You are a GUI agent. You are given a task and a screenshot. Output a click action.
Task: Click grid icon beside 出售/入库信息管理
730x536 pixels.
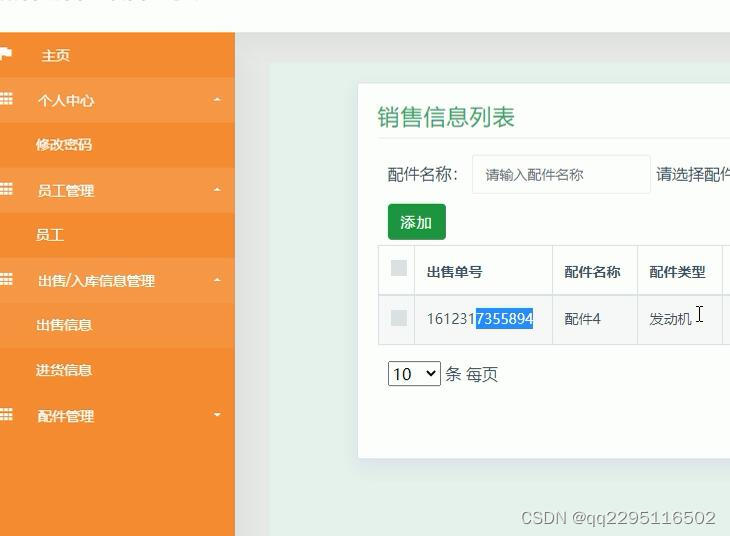(x=6, y=279)
